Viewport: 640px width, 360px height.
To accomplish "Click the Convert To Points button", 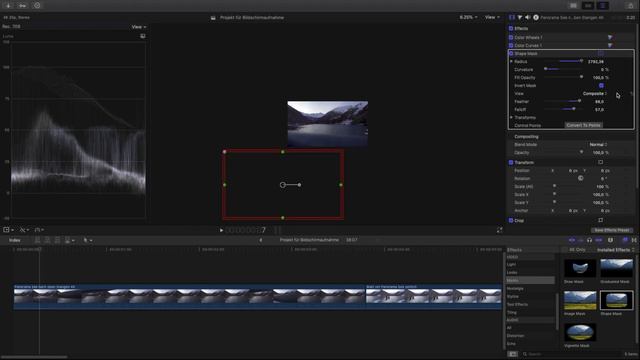I will click(583, 125).
